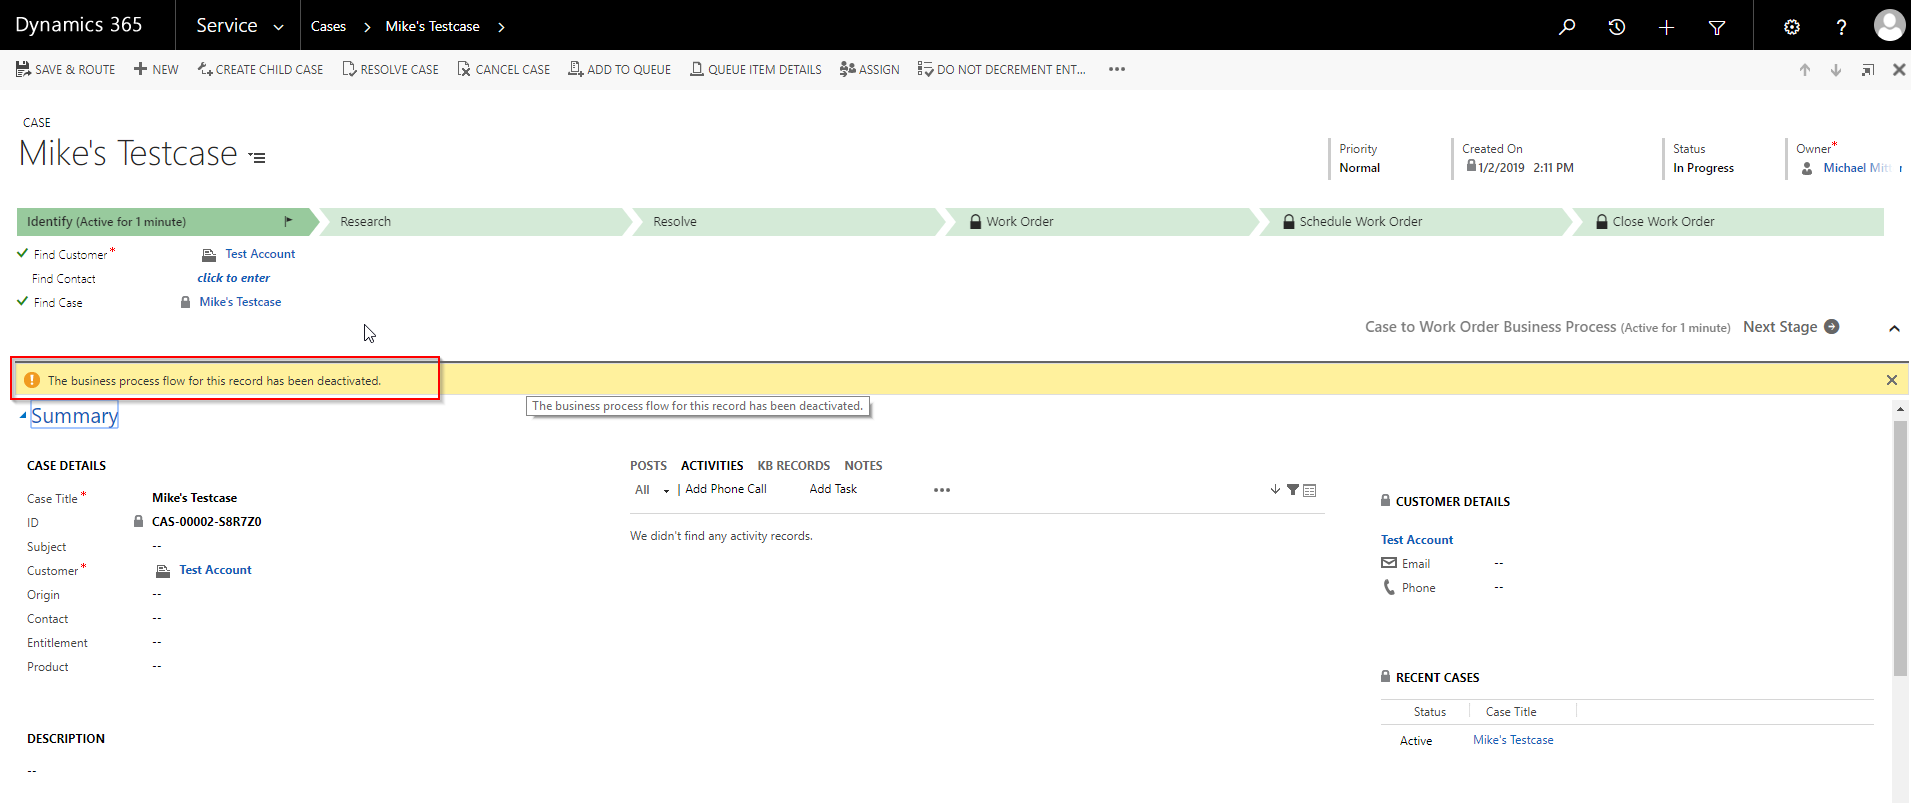Viewport: 1911px width, 803px height.
Task: Open recently viewed items clock icon
Action: click(1617, 27)
